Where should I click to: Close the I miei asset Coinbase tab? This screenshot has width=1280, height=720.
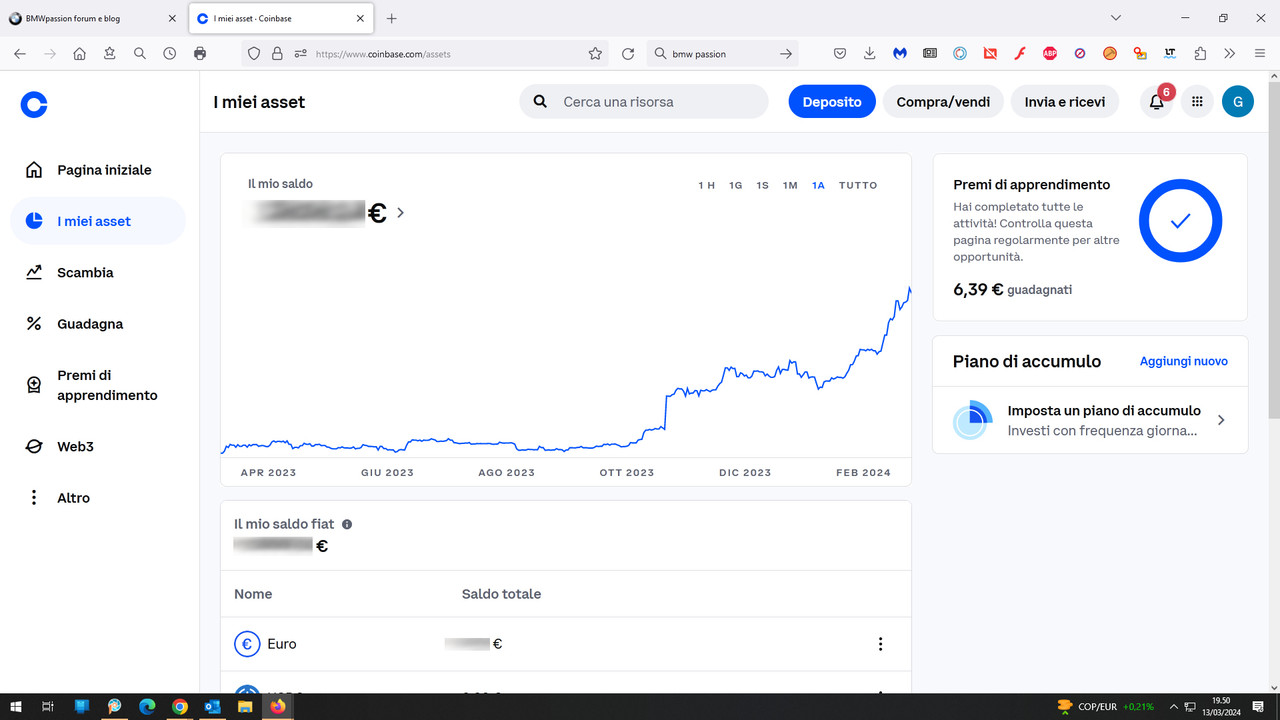(x=361, y=18)
